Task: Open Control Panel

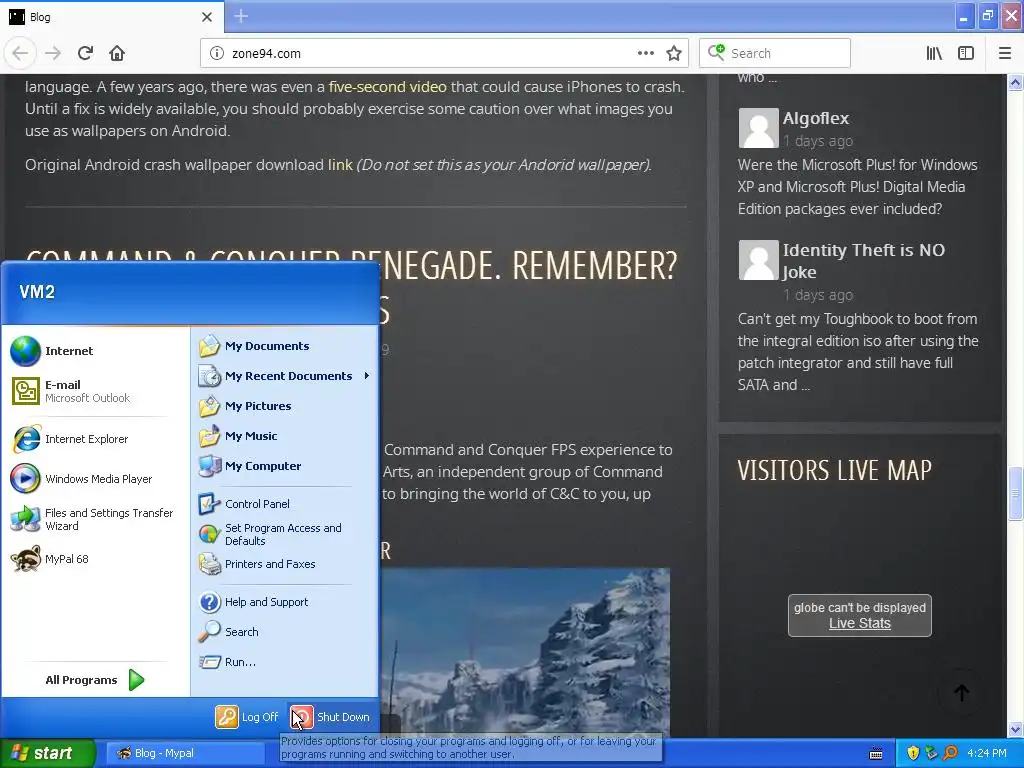Action: point(285,504)
